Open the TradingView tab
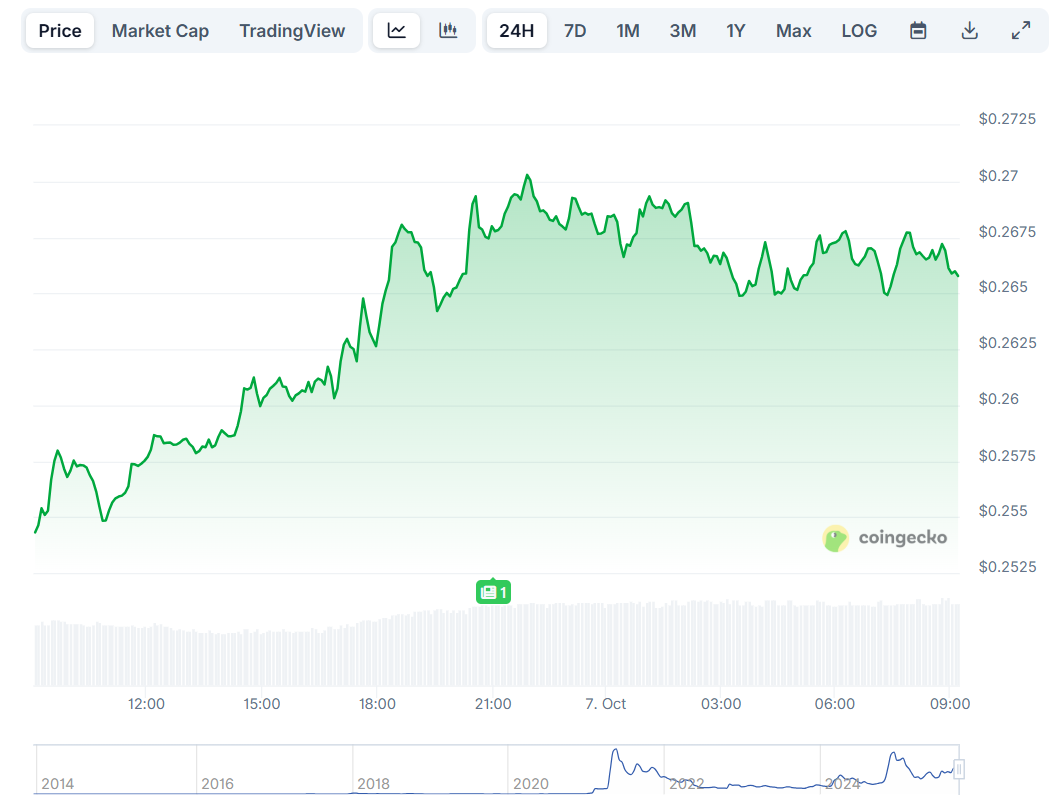Viewport: 1055px width, 808px height. [x=292, y=31]
